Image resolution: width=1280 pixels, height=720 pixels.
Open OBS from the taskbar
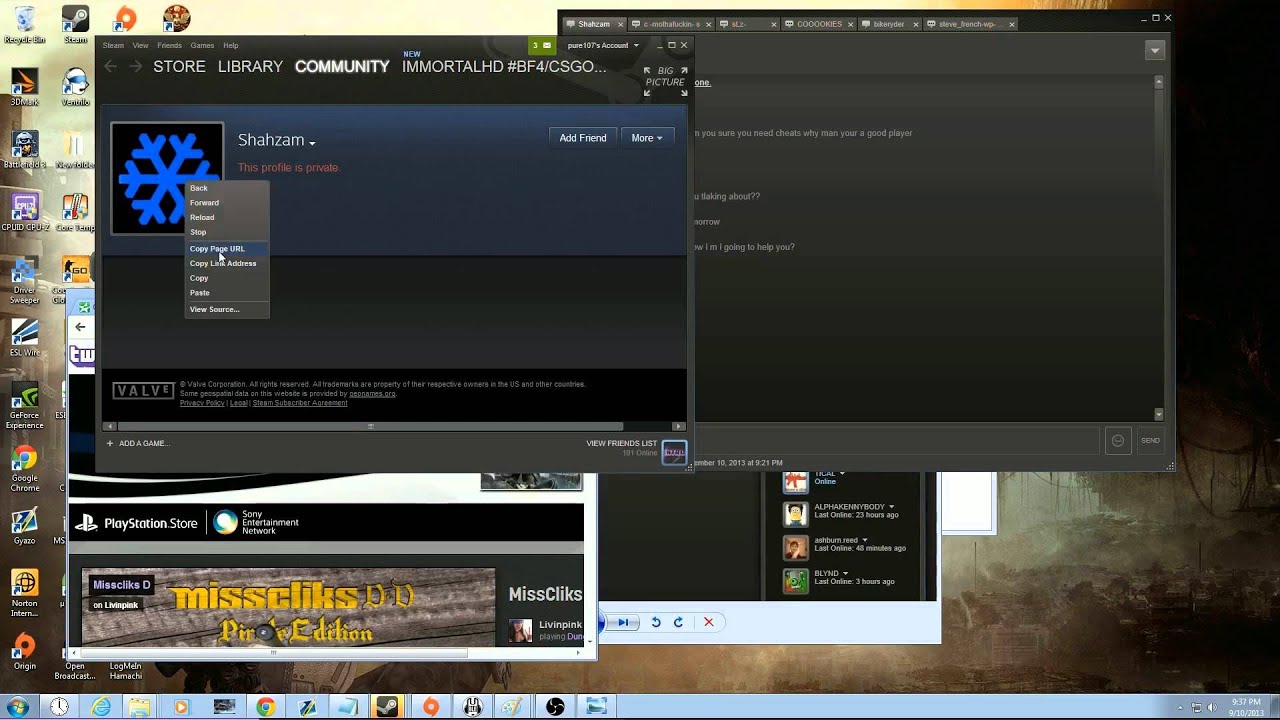pyautogui.click(x=555, y=707)
